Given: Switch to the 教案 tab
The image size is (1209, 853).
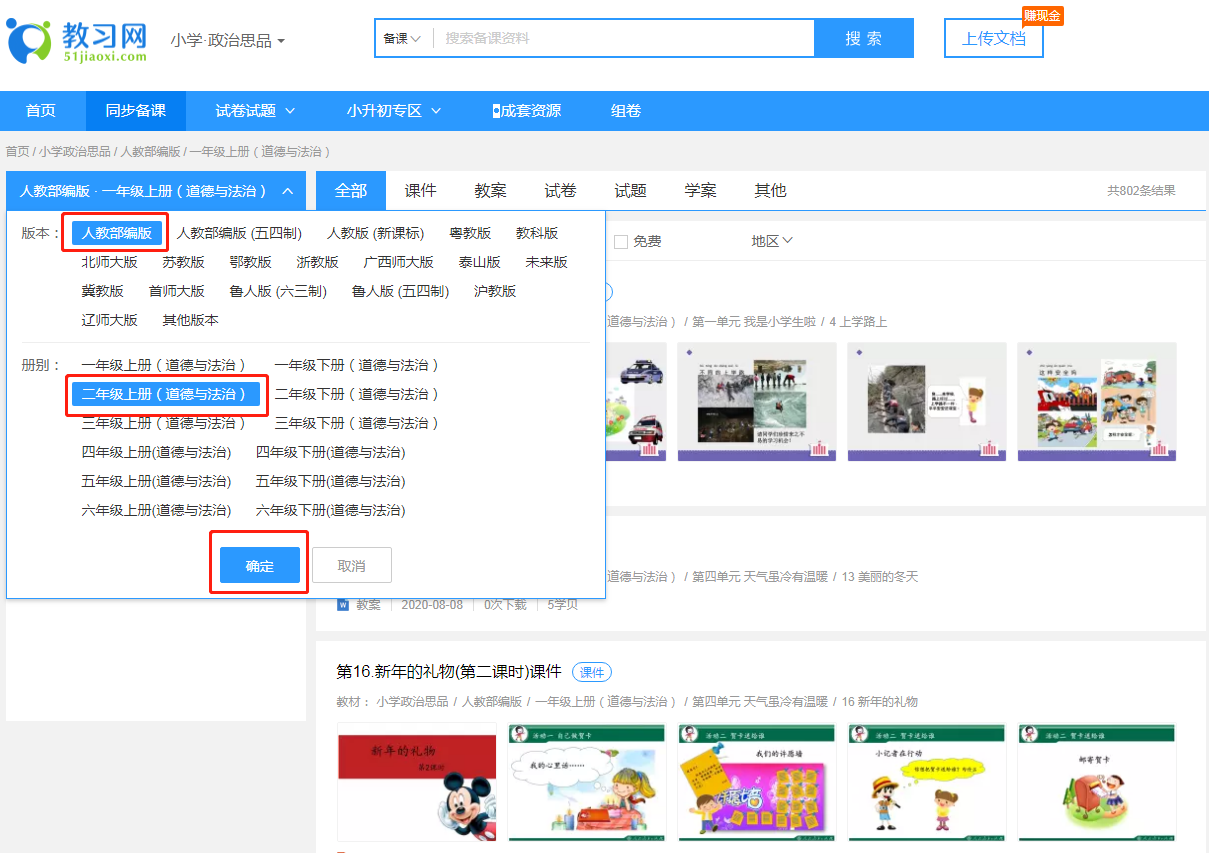Looking at the screenshot, I should pyautogui.click(x=491, y=190).
